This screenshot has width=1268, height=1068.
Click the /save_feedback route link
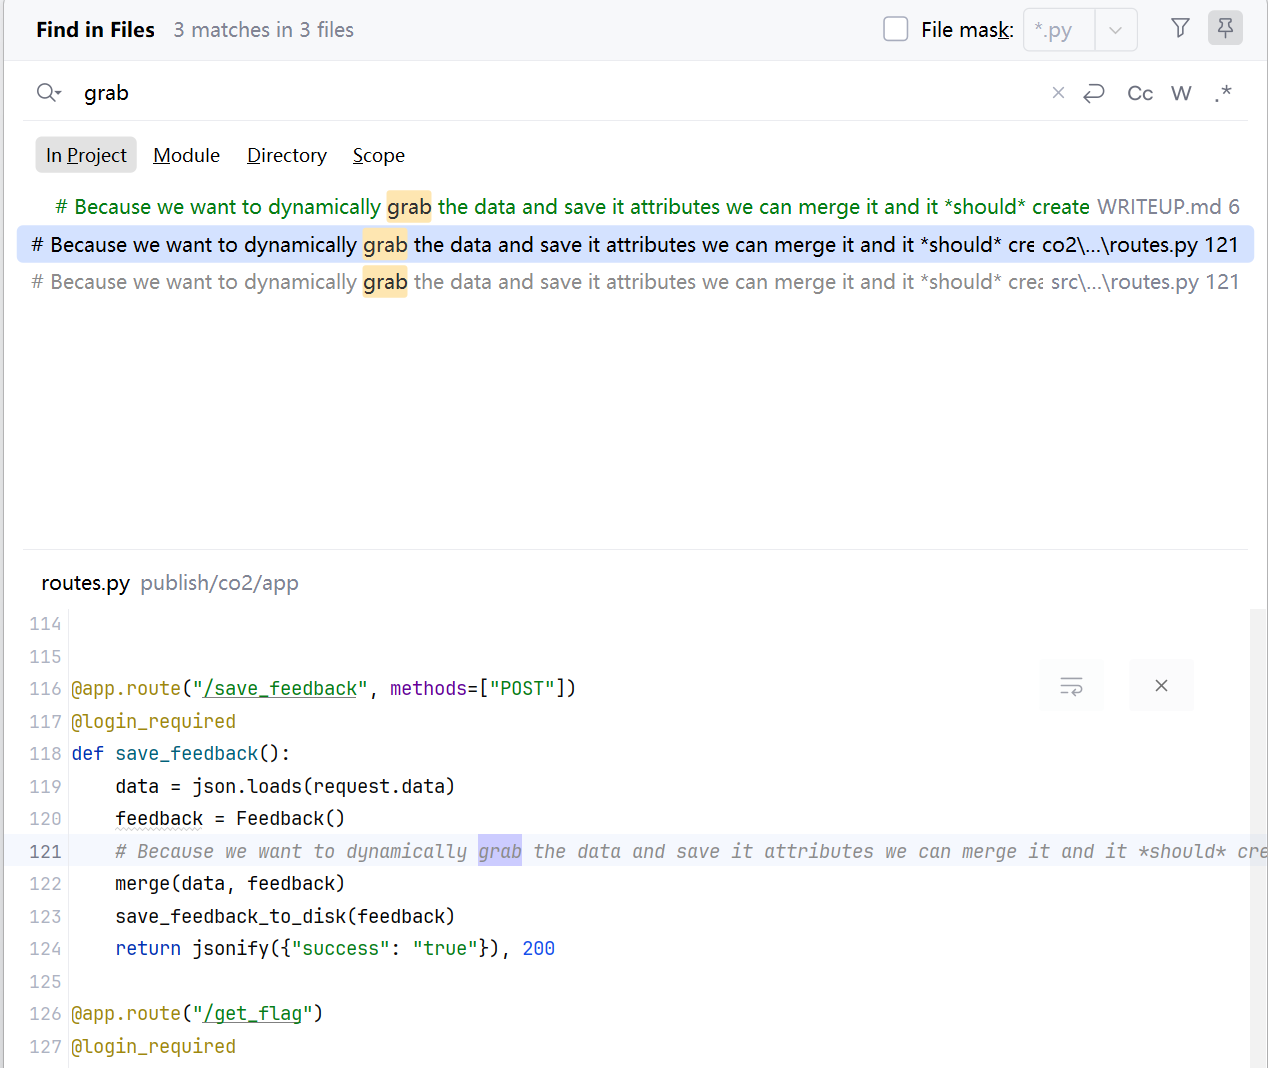(280, 689)
